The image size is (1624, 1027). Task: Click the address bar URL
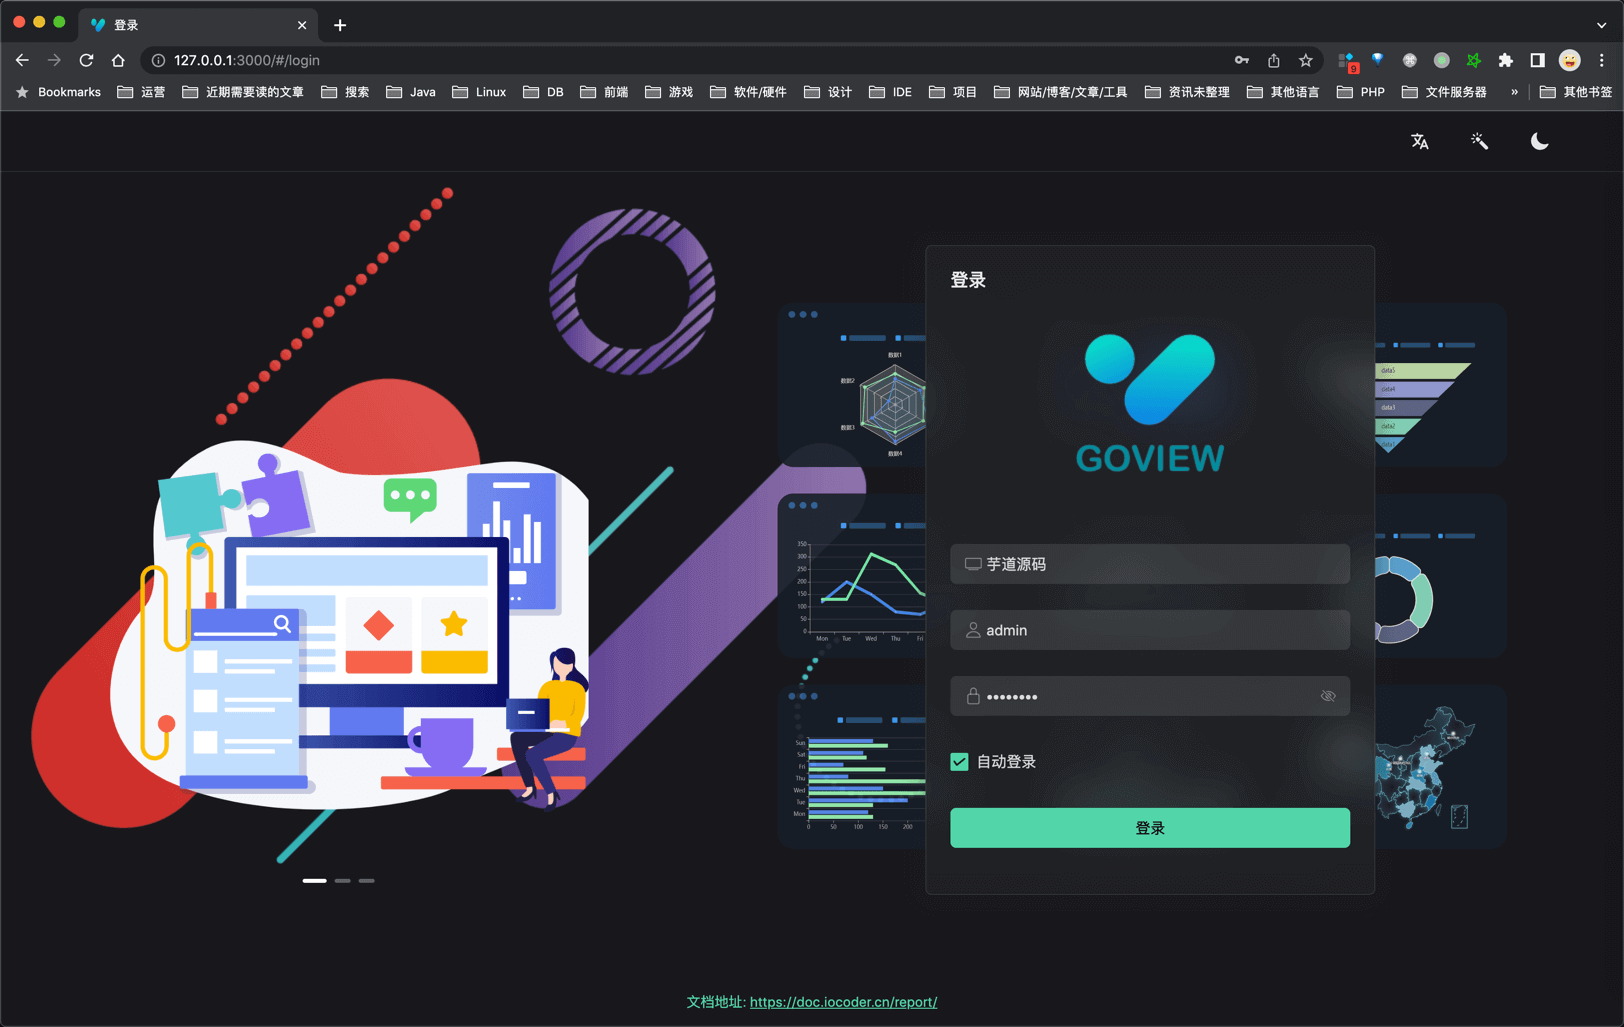(247, 60)
